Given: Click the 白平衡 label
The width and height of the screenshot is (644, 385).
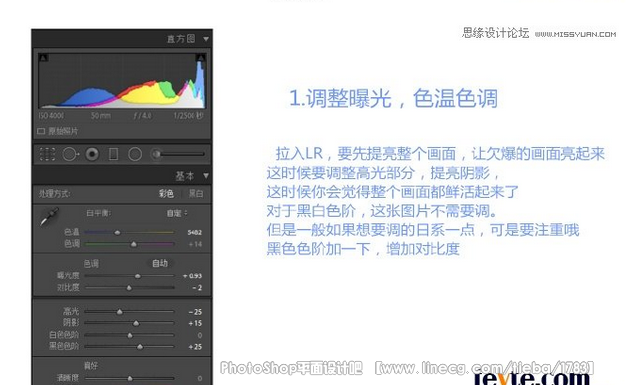Looking at the screenshot, I should pyautogui.click(x=99, y=213).
